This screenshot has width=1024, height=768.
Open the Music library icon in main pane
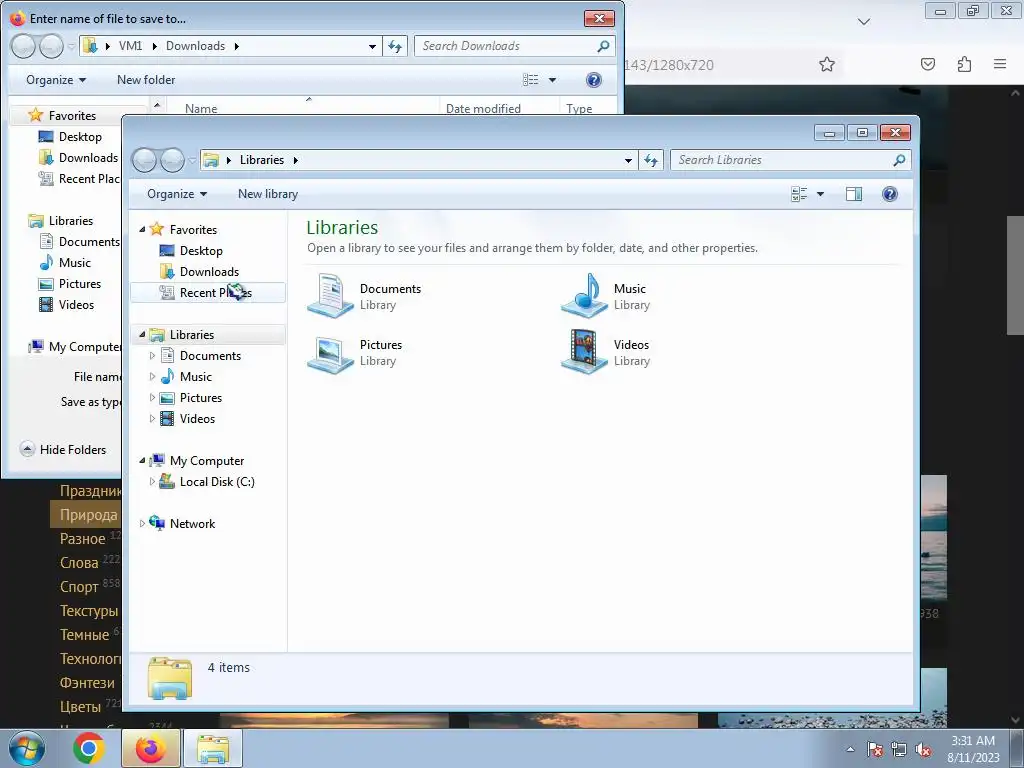pos(584,296)
